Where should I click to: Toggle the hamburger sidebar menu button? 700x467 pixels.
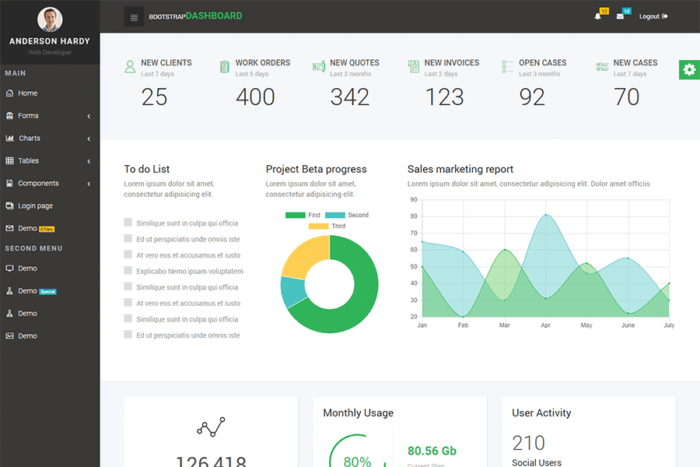(x=133, y=17)
